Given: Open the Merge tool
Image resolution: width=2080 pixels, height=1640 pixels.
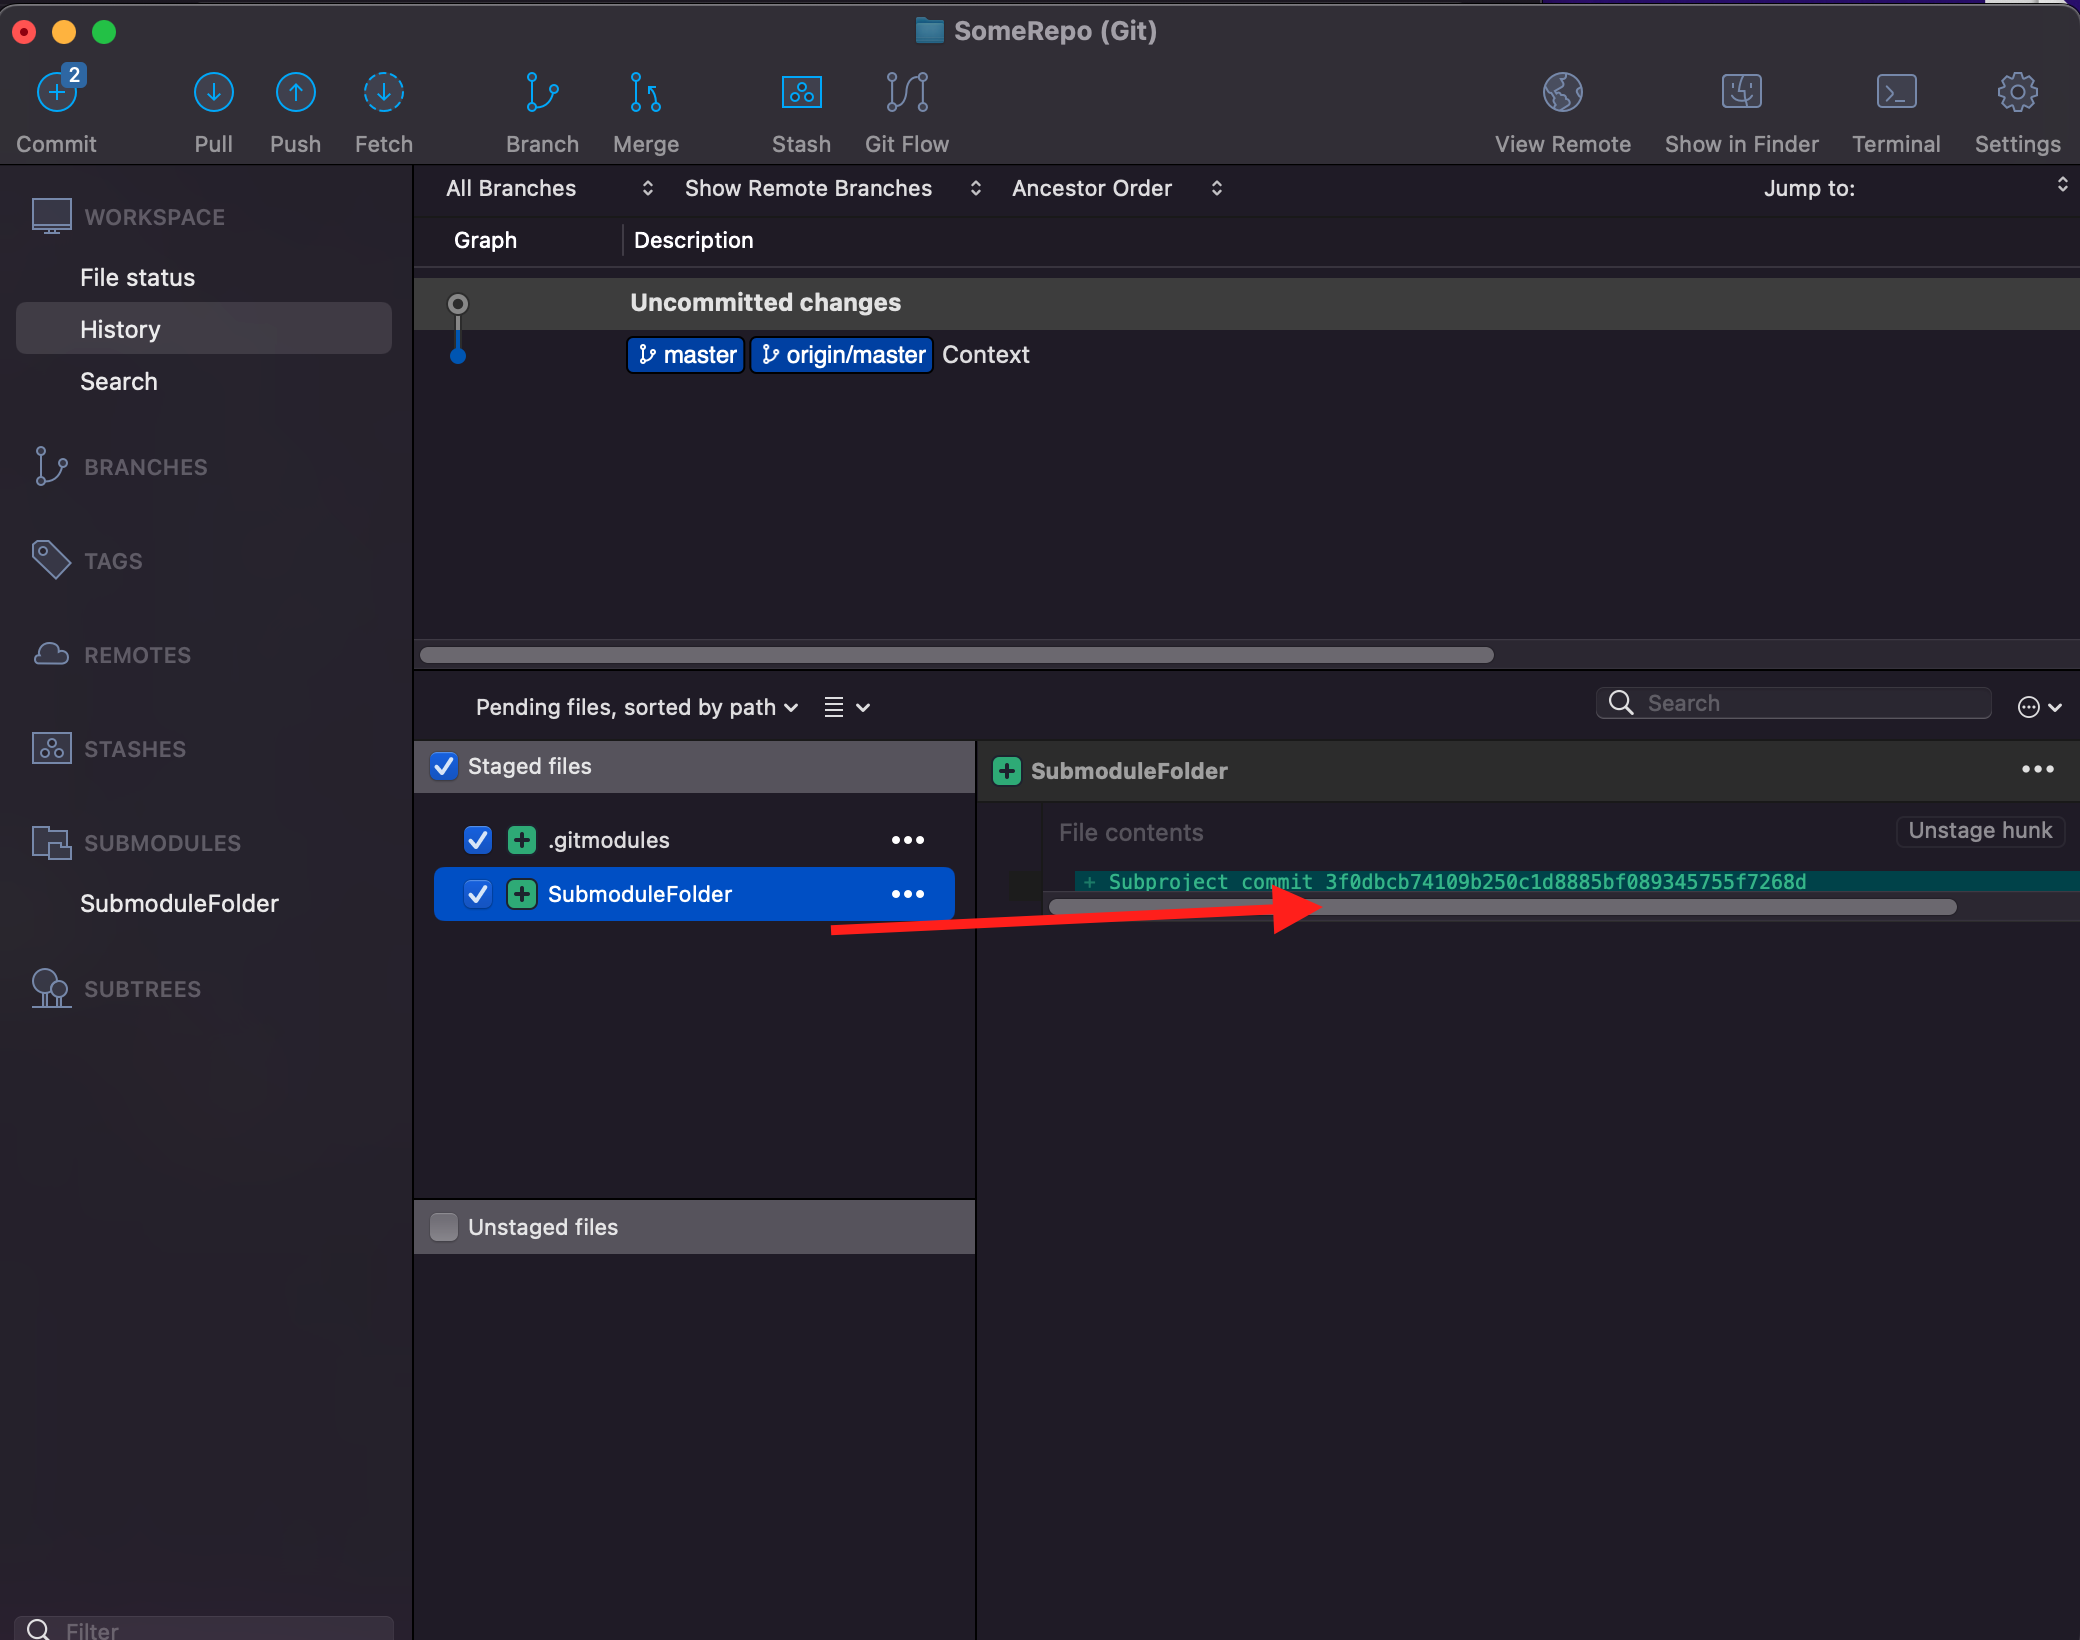Looking at the screenshot, I should [645, 94].
